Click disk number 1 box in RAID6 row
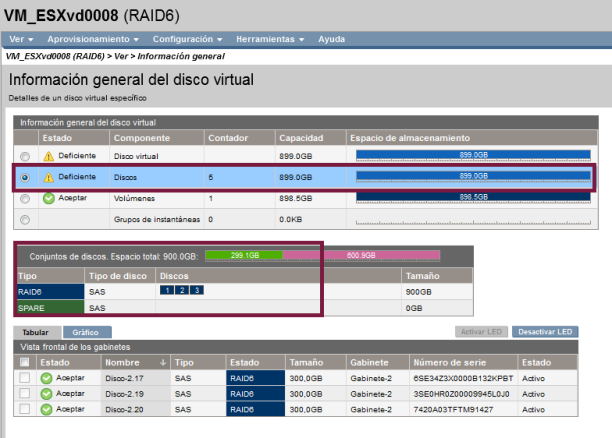 167,290
